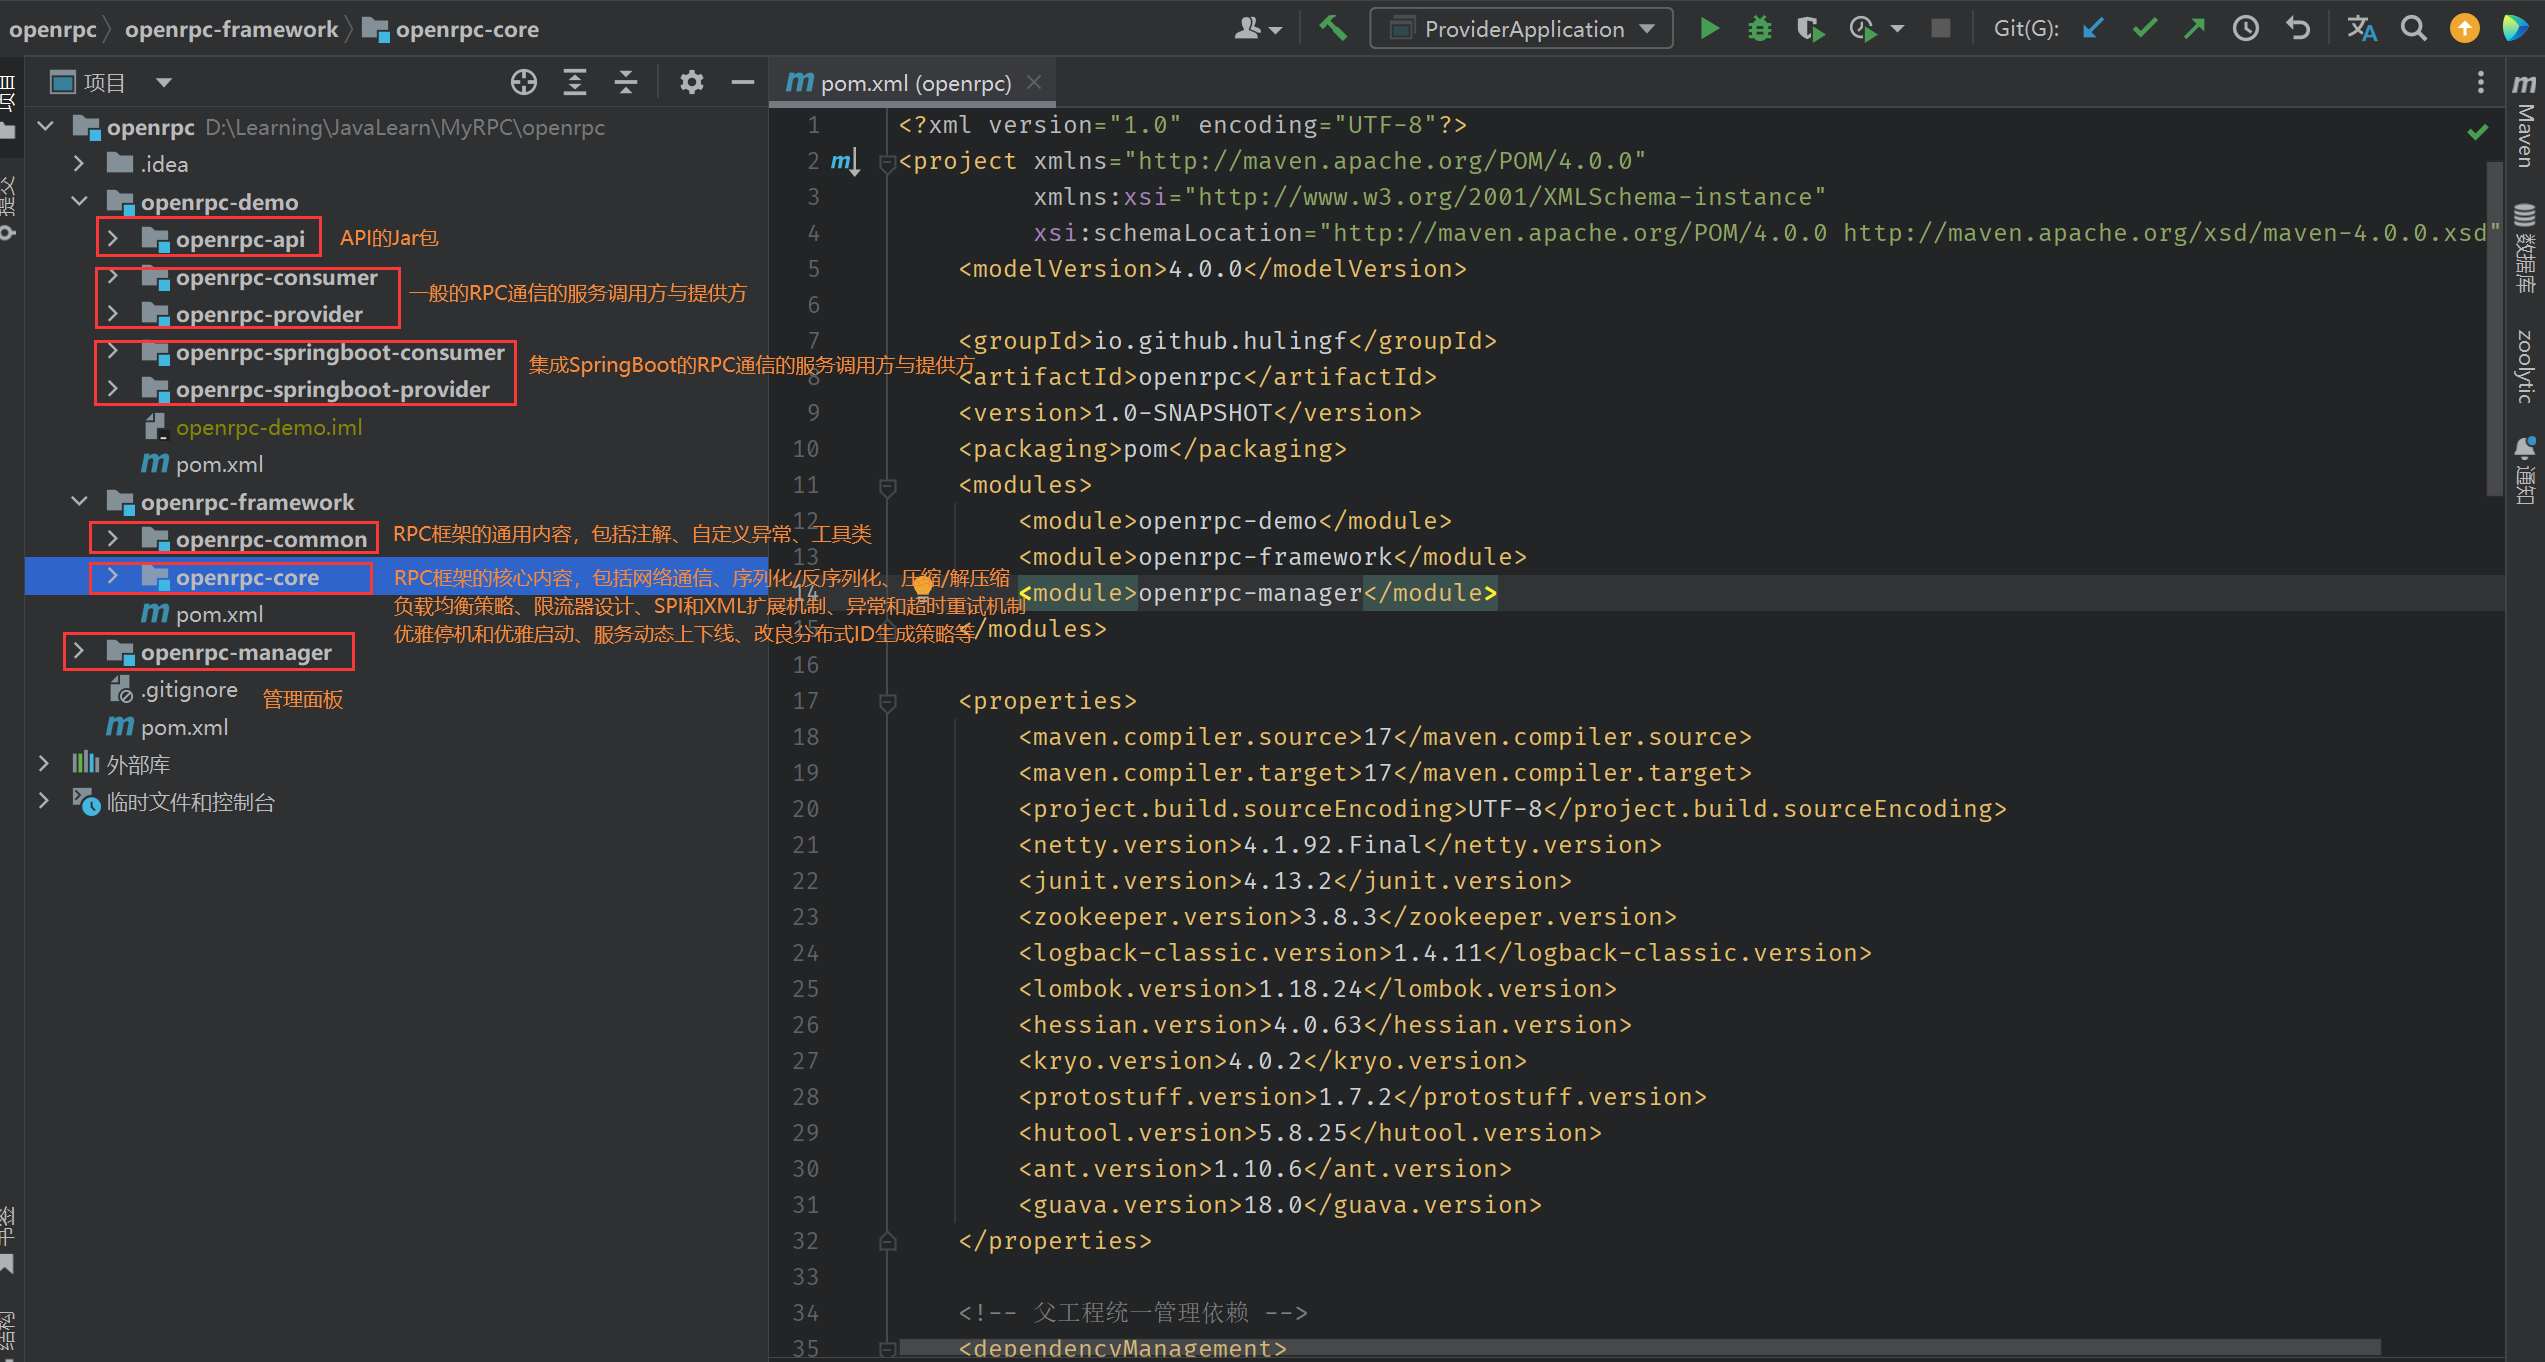Open the translation plugin icon
This screenshot has height=1362, width=2545.
click(2362, 28)
